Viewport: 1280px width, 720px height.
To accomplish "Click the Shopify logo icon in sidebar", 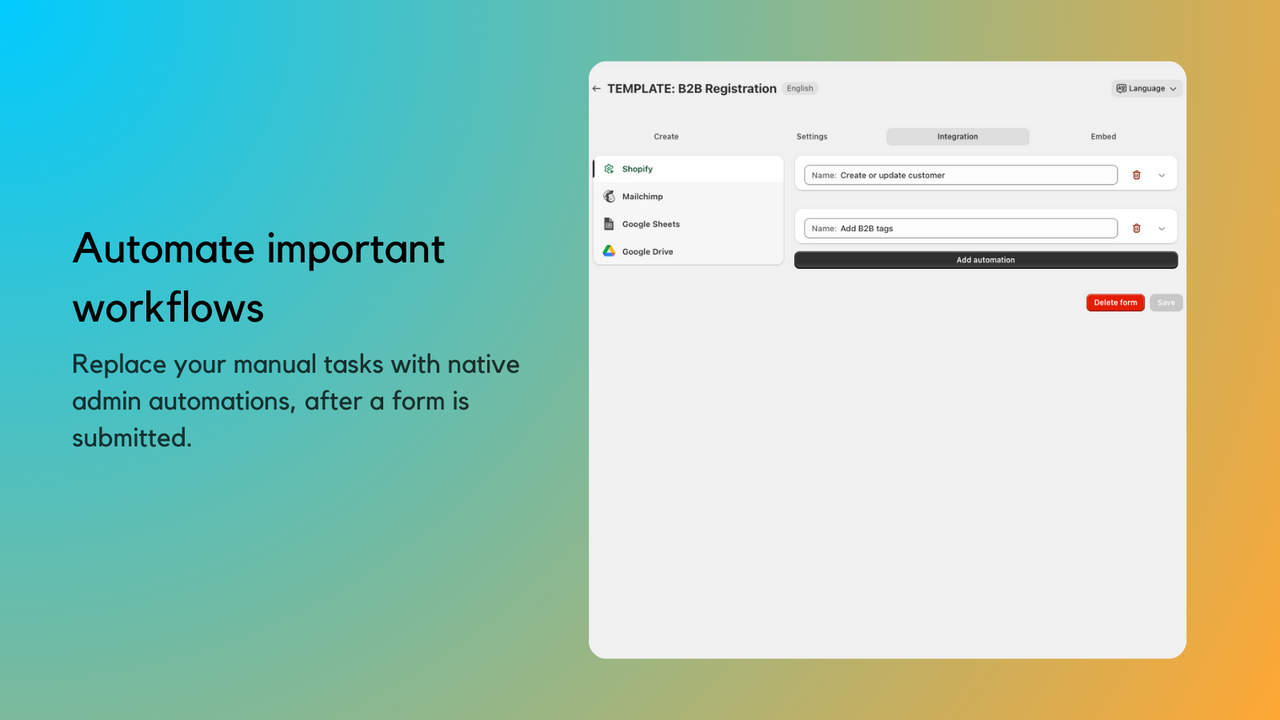I will tap(609, 169).
